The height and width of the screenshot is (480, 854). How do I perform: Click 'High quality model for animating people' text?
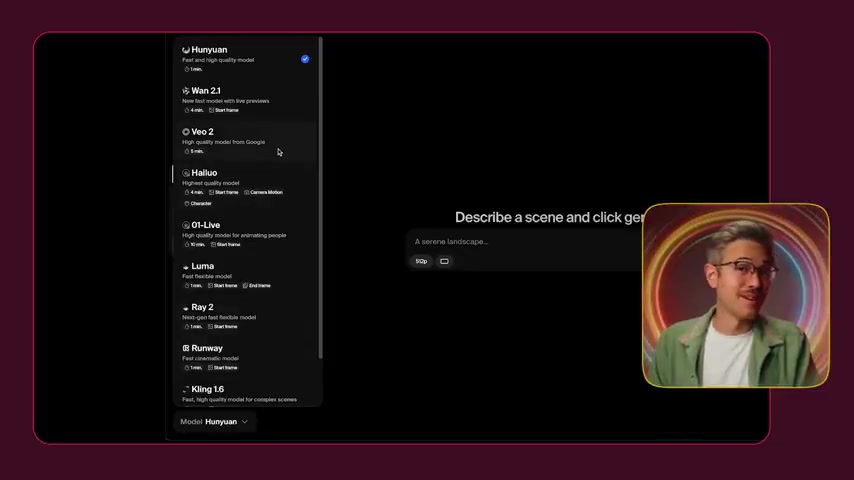[234, 235]
